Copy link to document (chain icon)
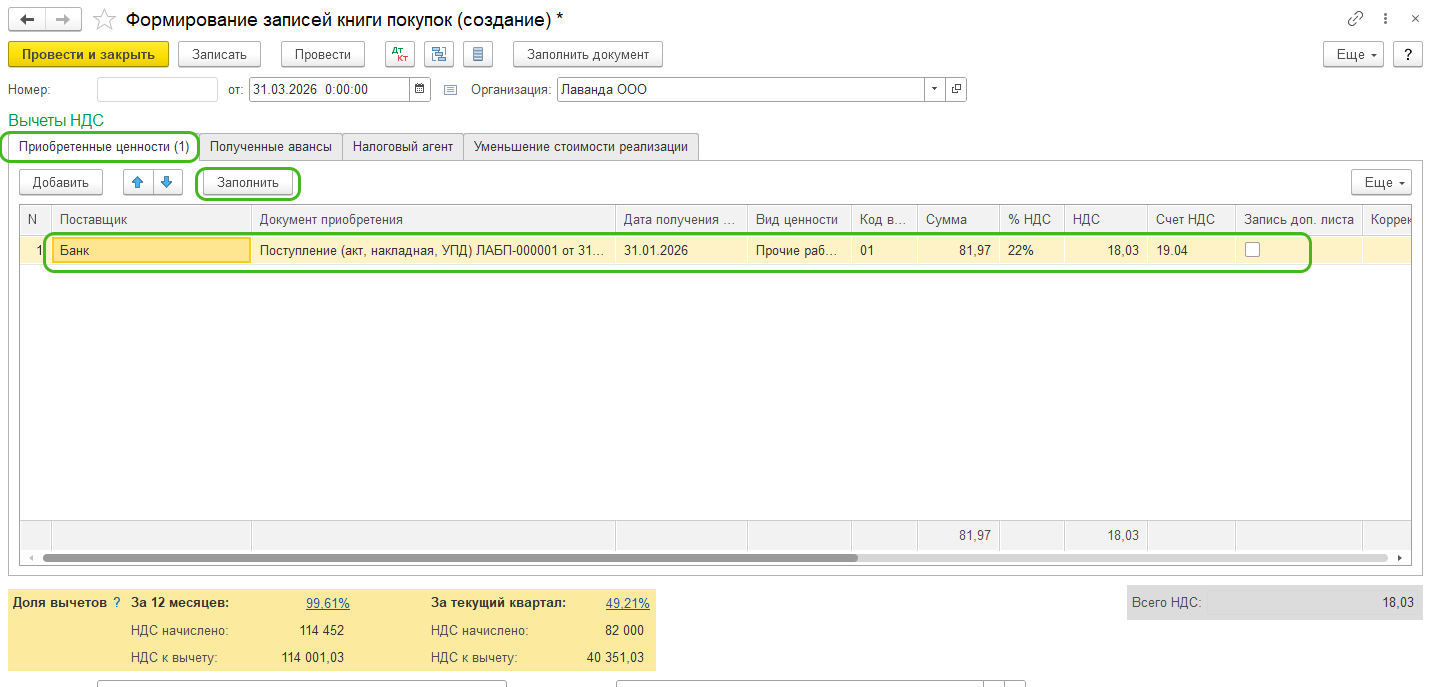The width and height of the screenshot is (1437, 687). (1356, 19)
